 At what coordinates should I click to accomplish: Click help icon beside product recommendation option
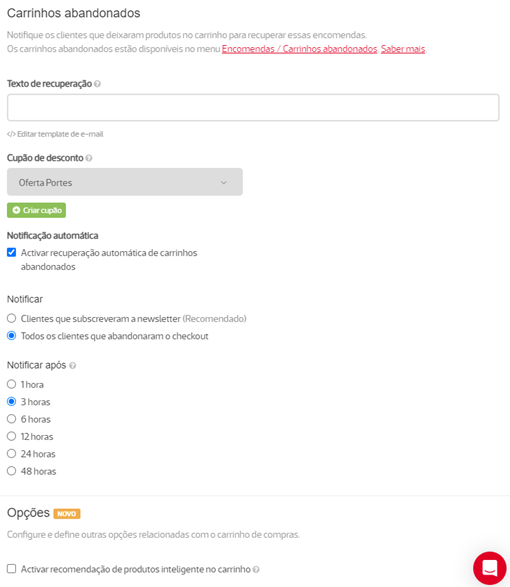point(256,569)
